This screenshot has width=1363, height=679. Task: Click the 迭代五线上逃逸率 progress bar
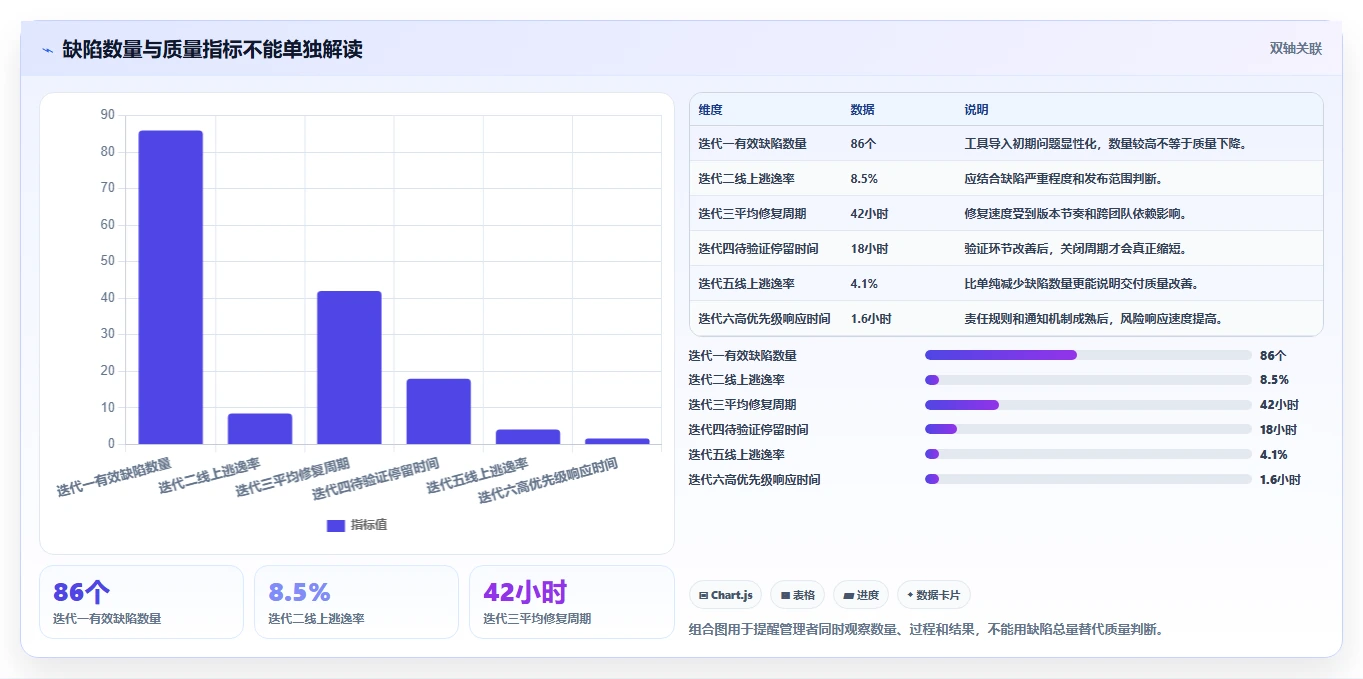click(1088, 455)
